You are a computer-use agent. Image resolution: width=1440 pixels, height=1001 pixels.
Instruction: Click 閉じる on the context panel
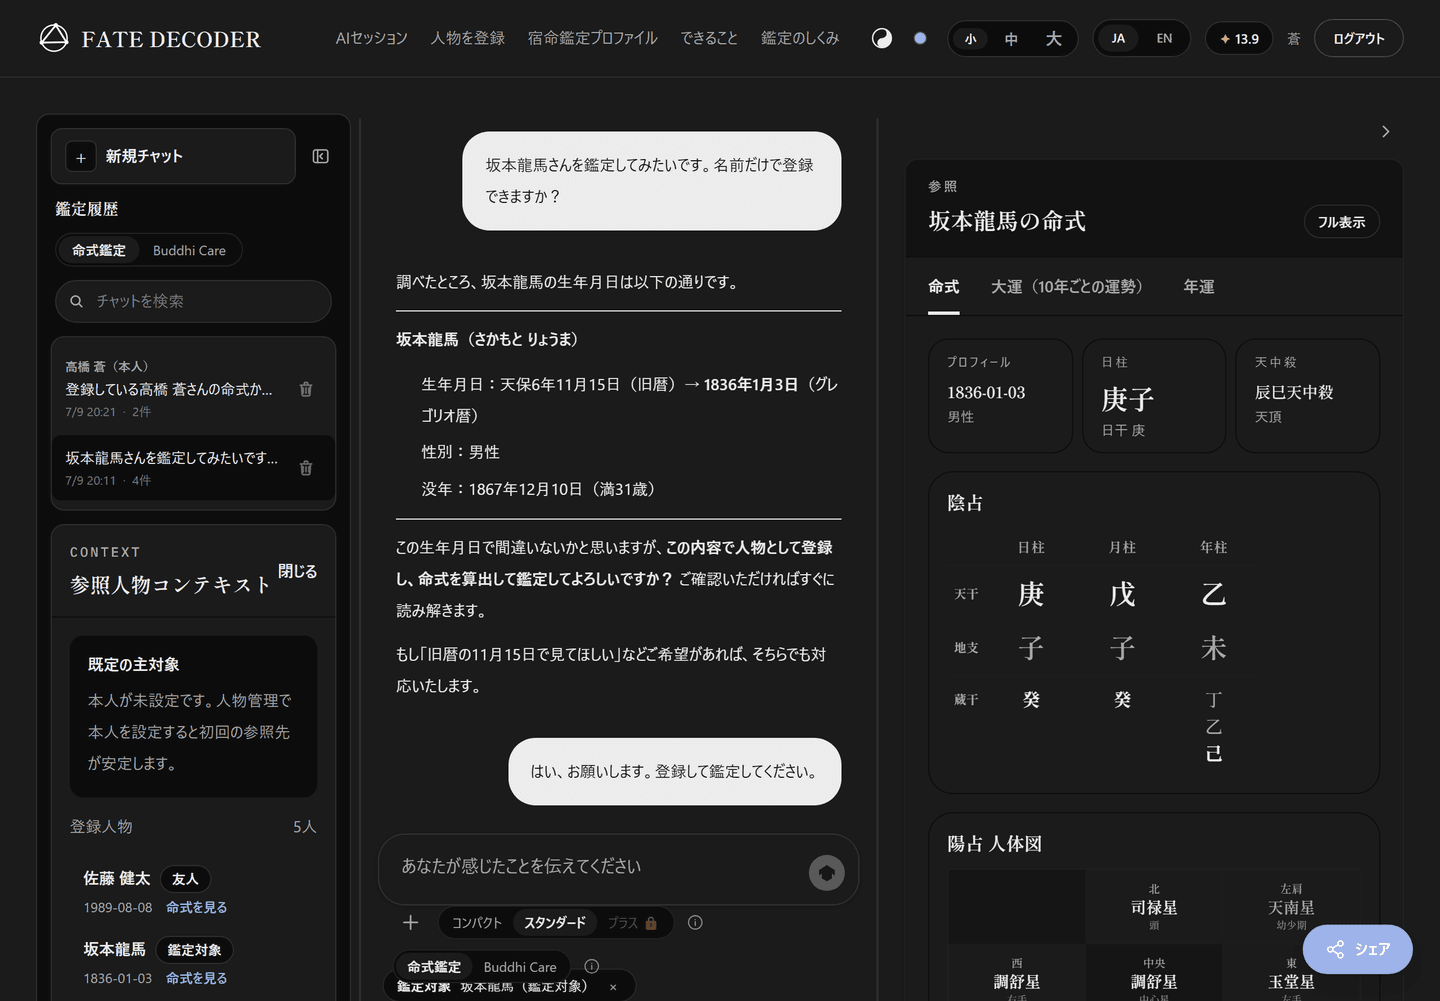pyautogui.click(x=297, y=571)
